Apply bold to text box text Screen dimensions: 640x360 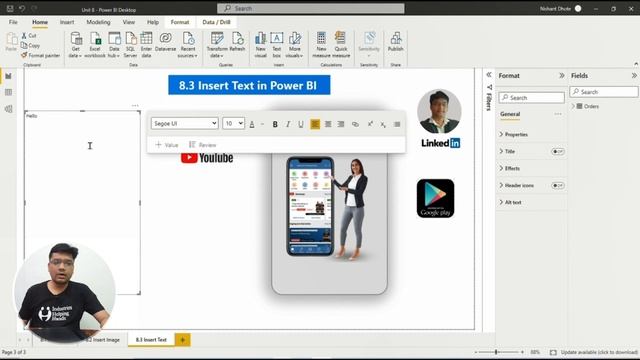(275, 124)
